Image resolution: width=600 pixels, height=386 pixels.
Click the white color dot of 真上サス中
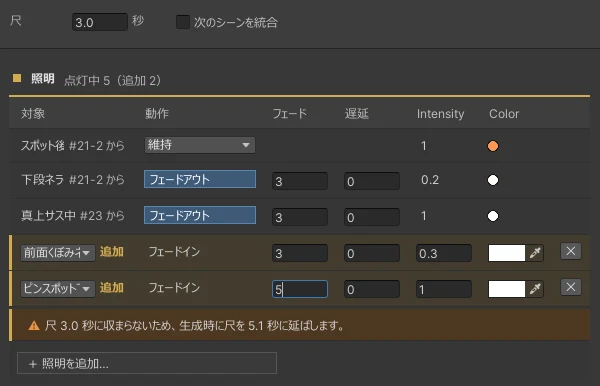point(493,216)
